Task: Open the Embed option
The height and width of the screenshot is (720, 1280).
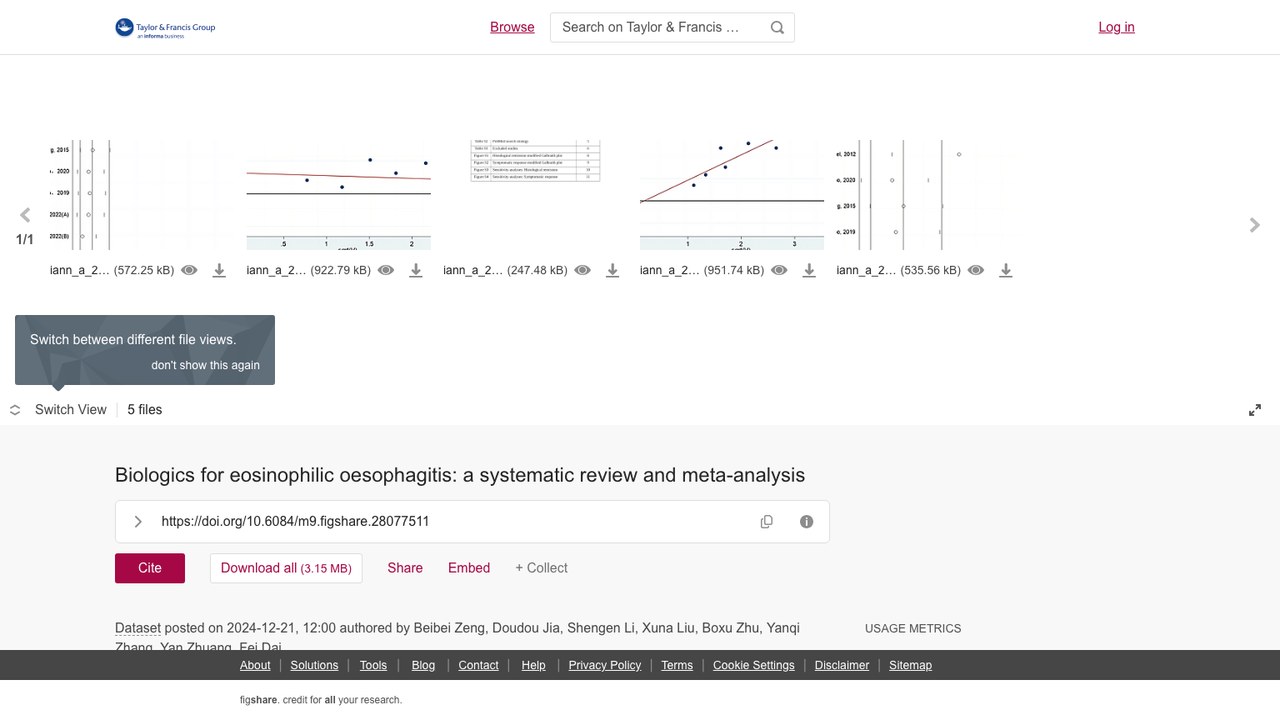Action: tap(469, 568)
